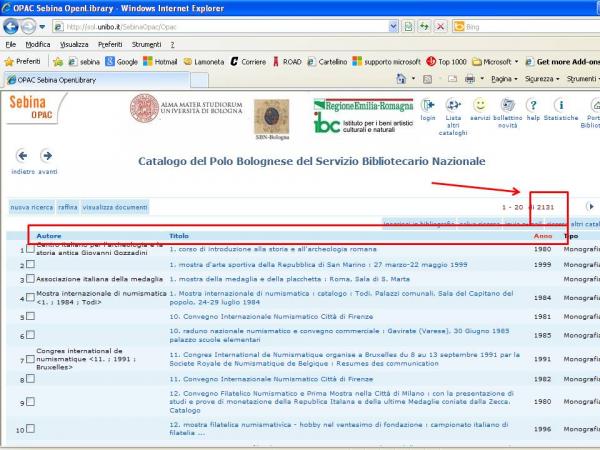The image size is (600, 450).
Task: Open the Corriere favorites link
Action: point(248,62)
